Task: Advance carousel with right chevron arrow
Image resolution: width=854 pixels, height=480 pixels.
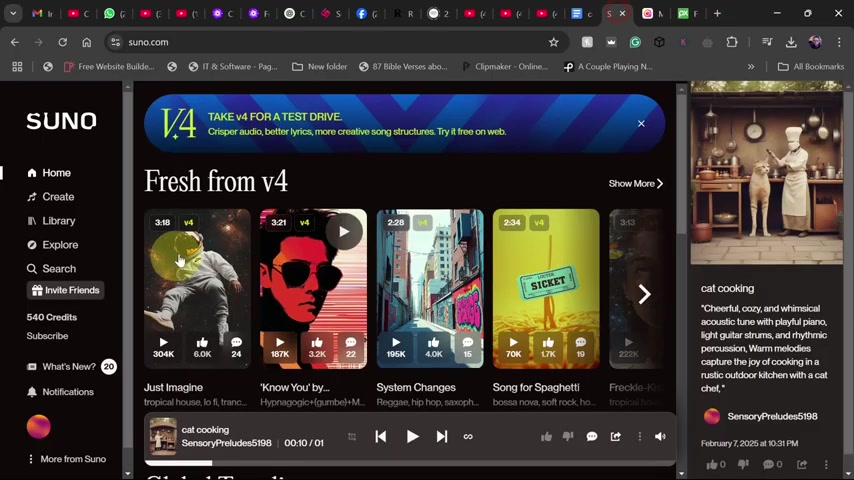Action: 644,295
